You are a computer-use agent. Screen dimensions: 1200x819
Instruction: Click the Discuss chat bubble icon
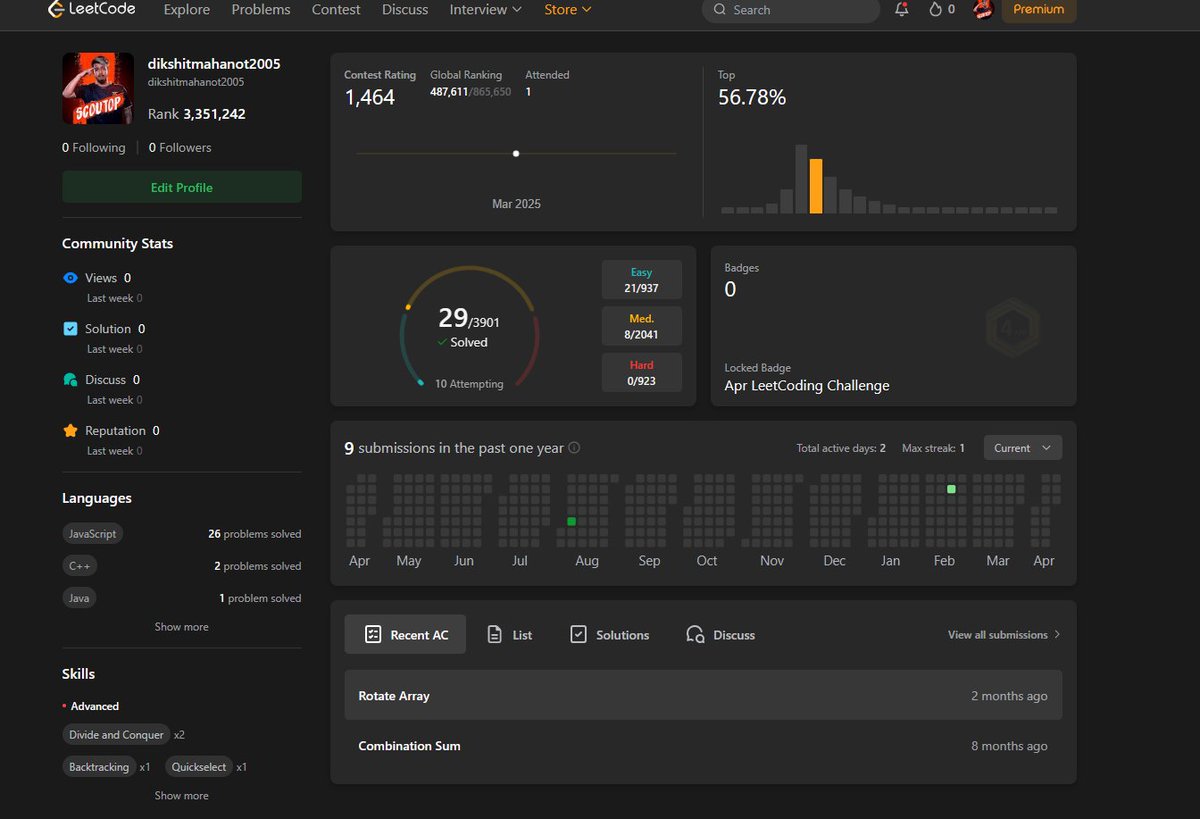click(x=70, y=380)
